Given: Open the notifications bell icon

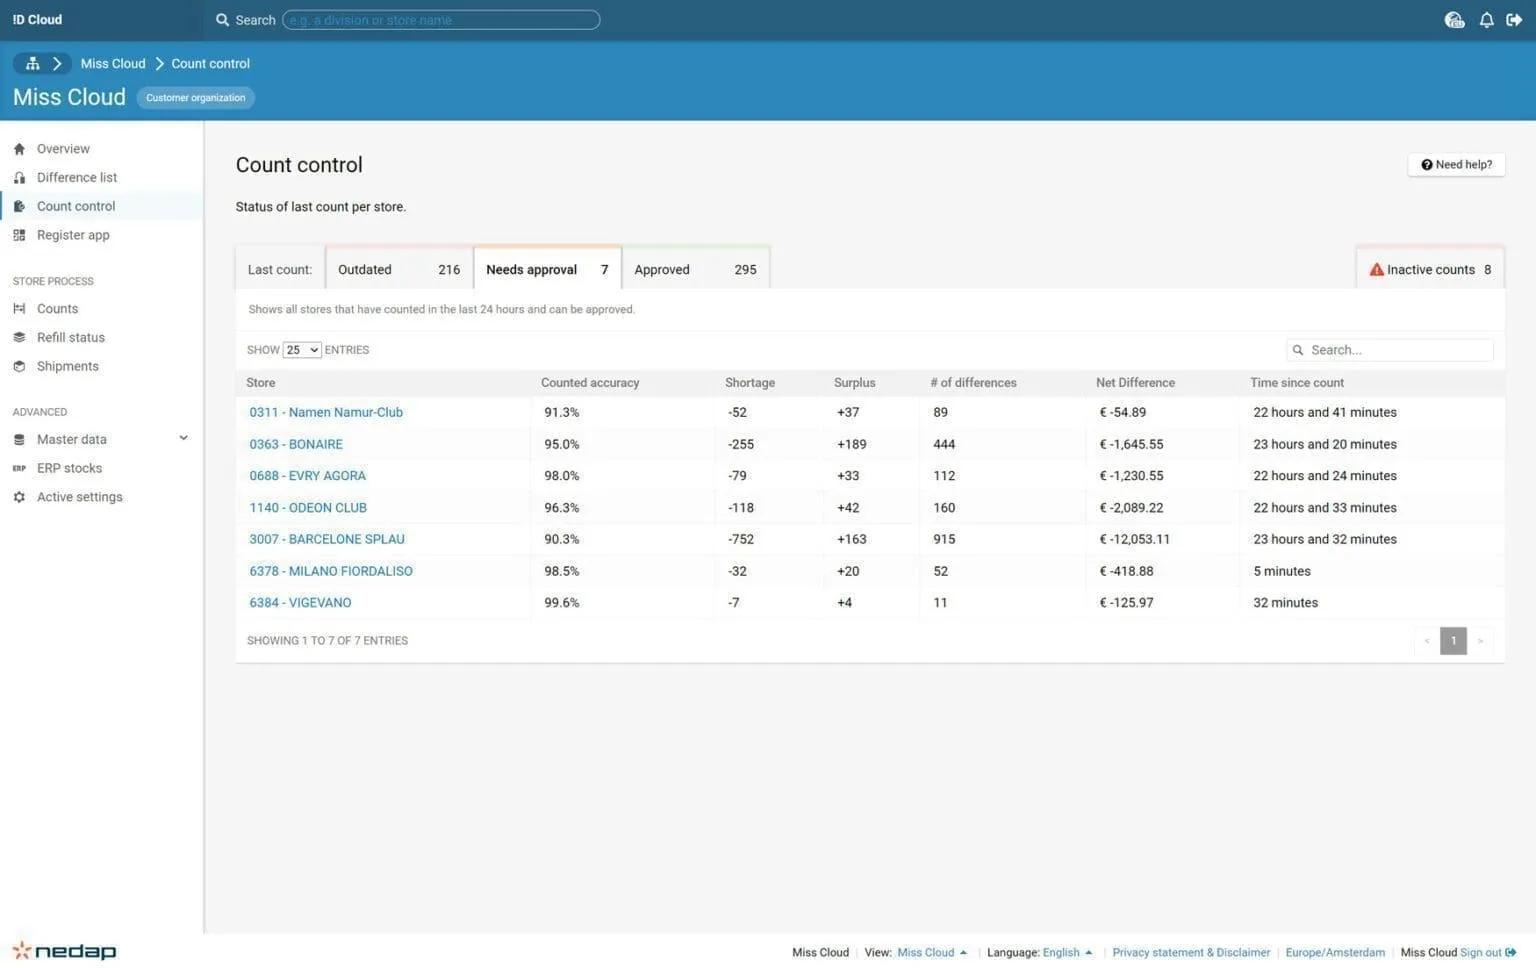Looking at the screenshot, I should pos(1487,19).
